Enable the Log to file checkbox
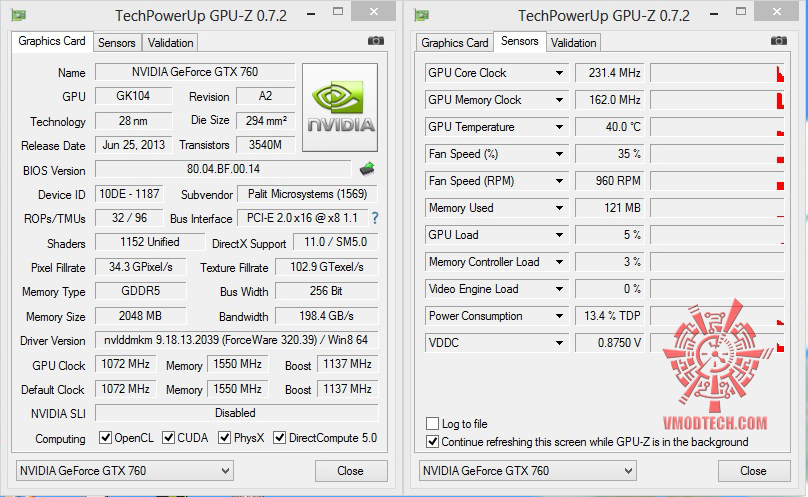Image resolution: width=808 pixels, height=497 pixels. [x=433, y=424]
